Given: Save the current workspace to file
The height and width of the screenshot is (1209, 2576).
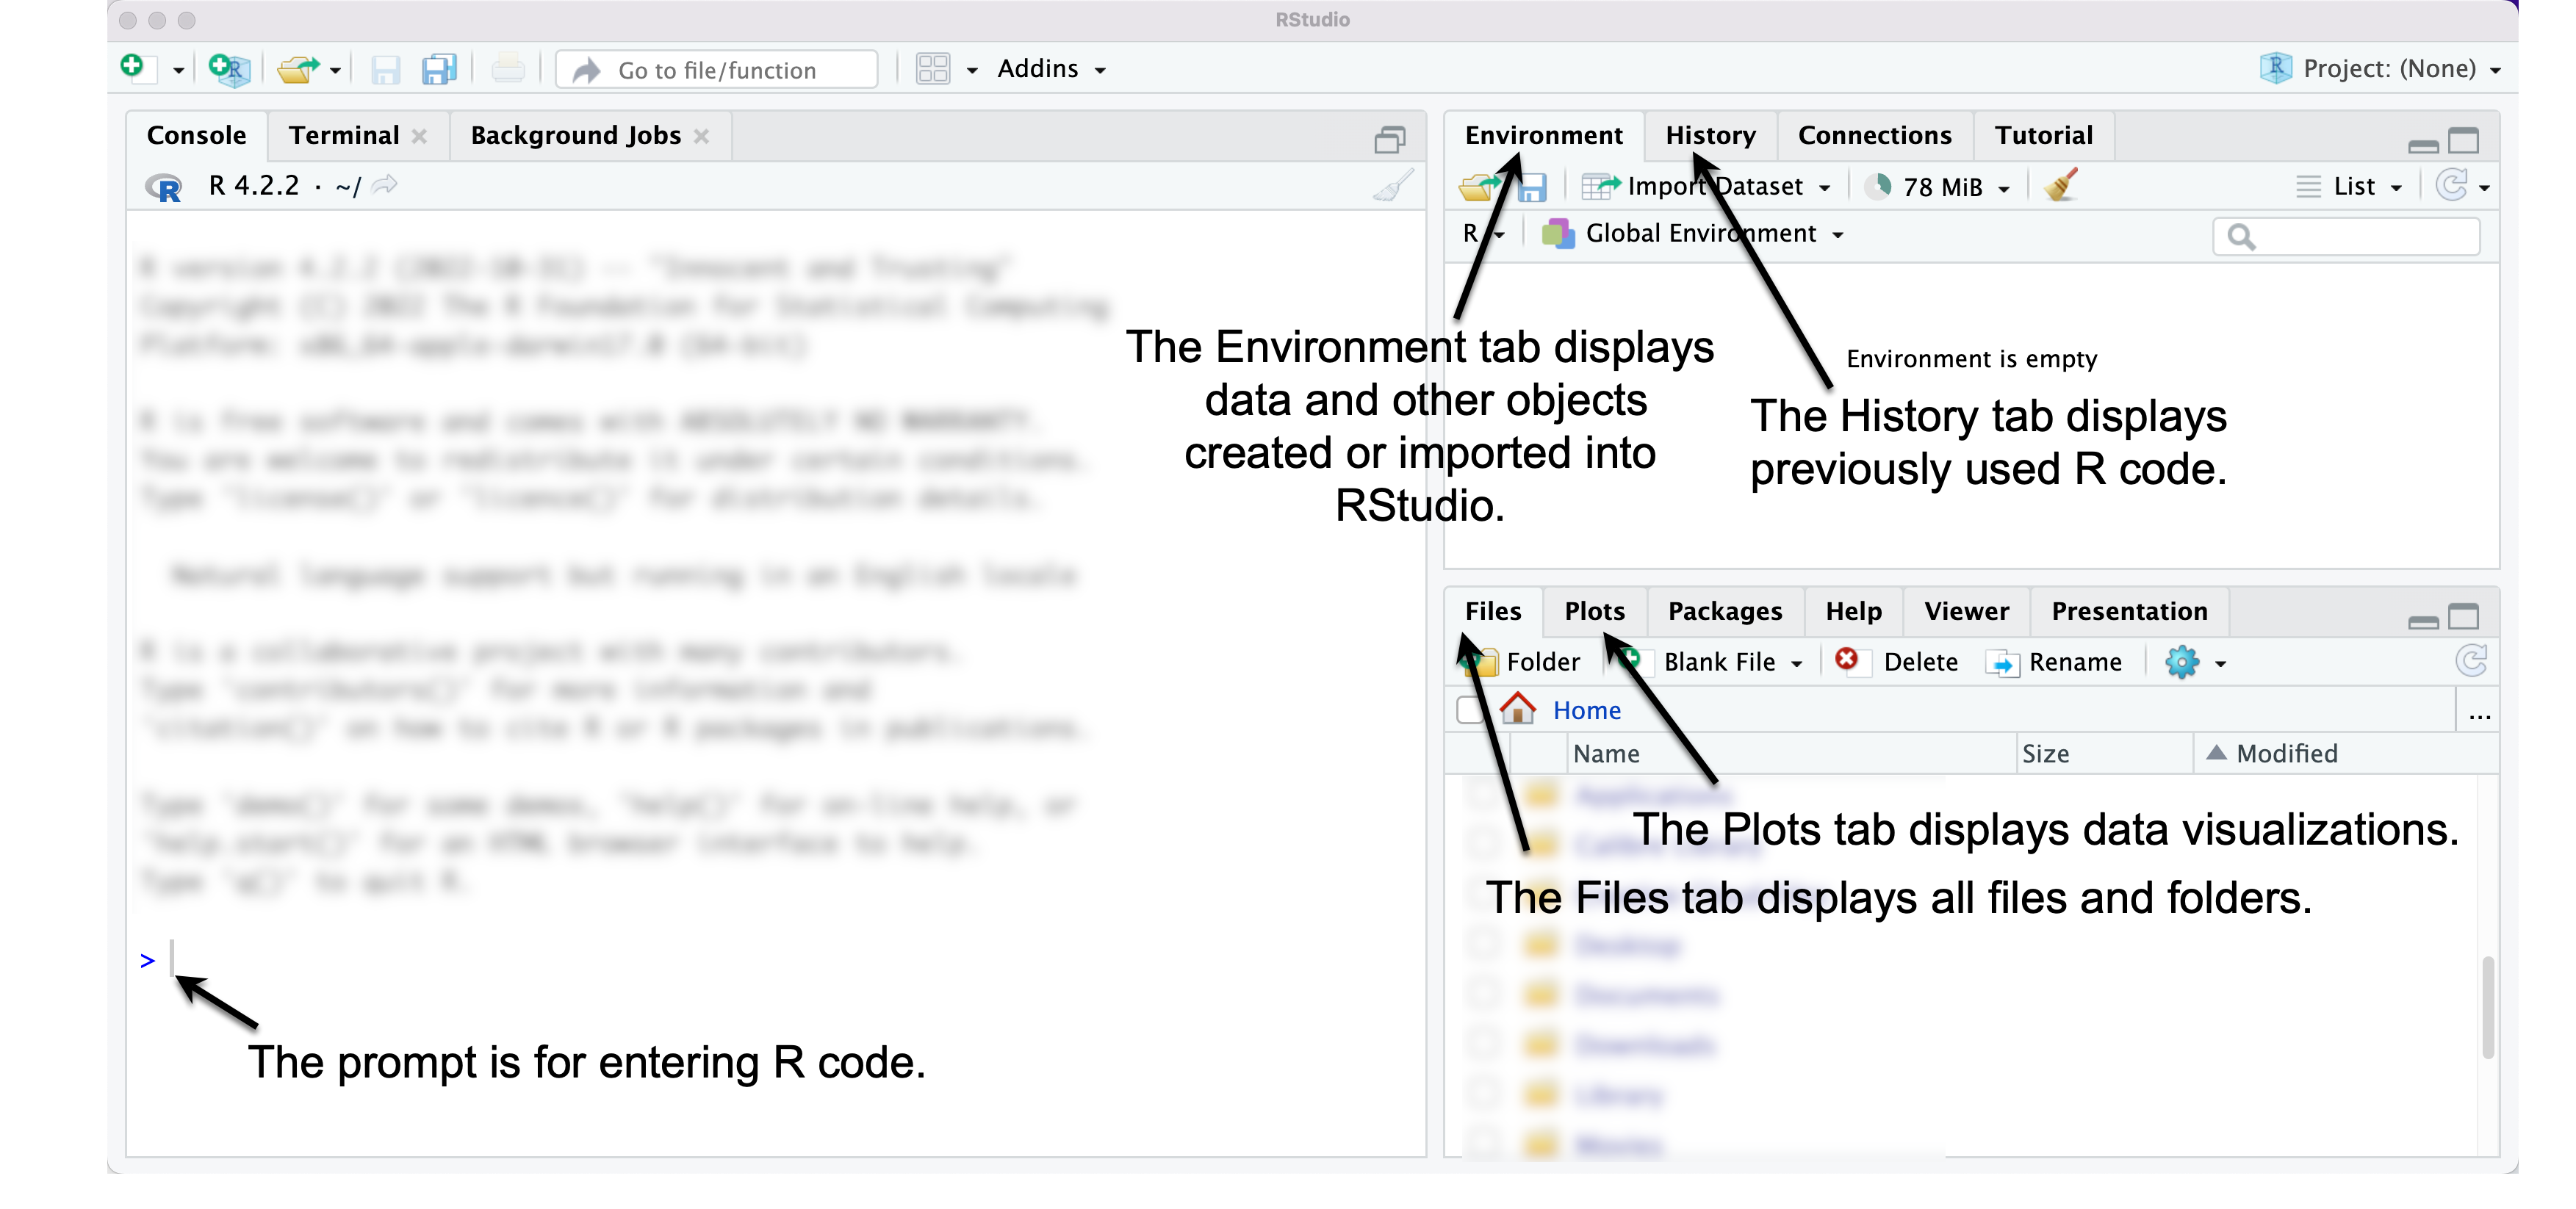Looking at the screenshot, I should point(1532,187).
